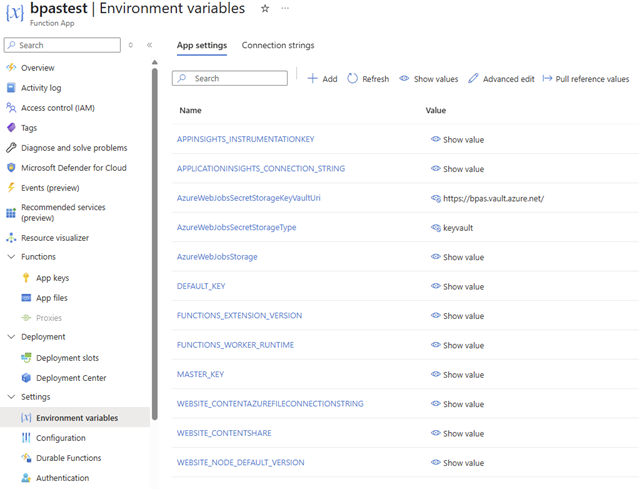
Task: Show value for APPINSIGHTS_INSTRUMENTATIONKEY
Action: (457, 139)
